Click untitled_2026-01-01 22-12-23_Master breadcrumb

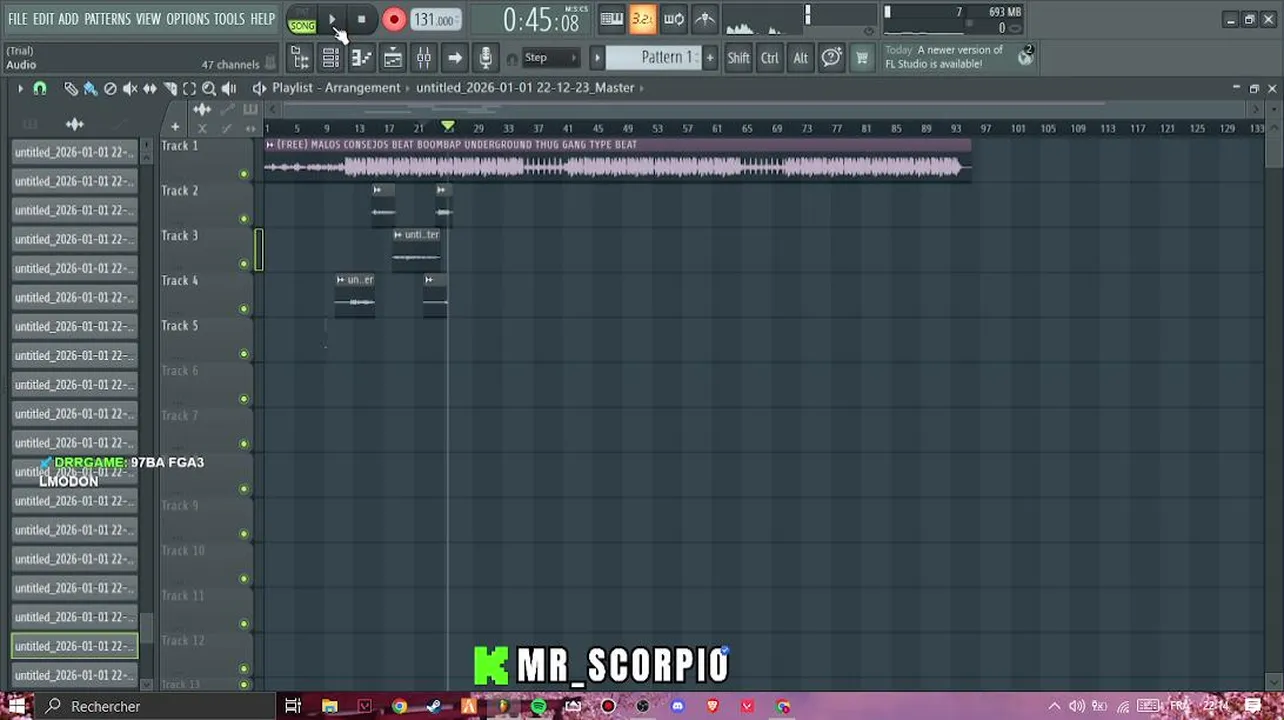click(525, 88)
